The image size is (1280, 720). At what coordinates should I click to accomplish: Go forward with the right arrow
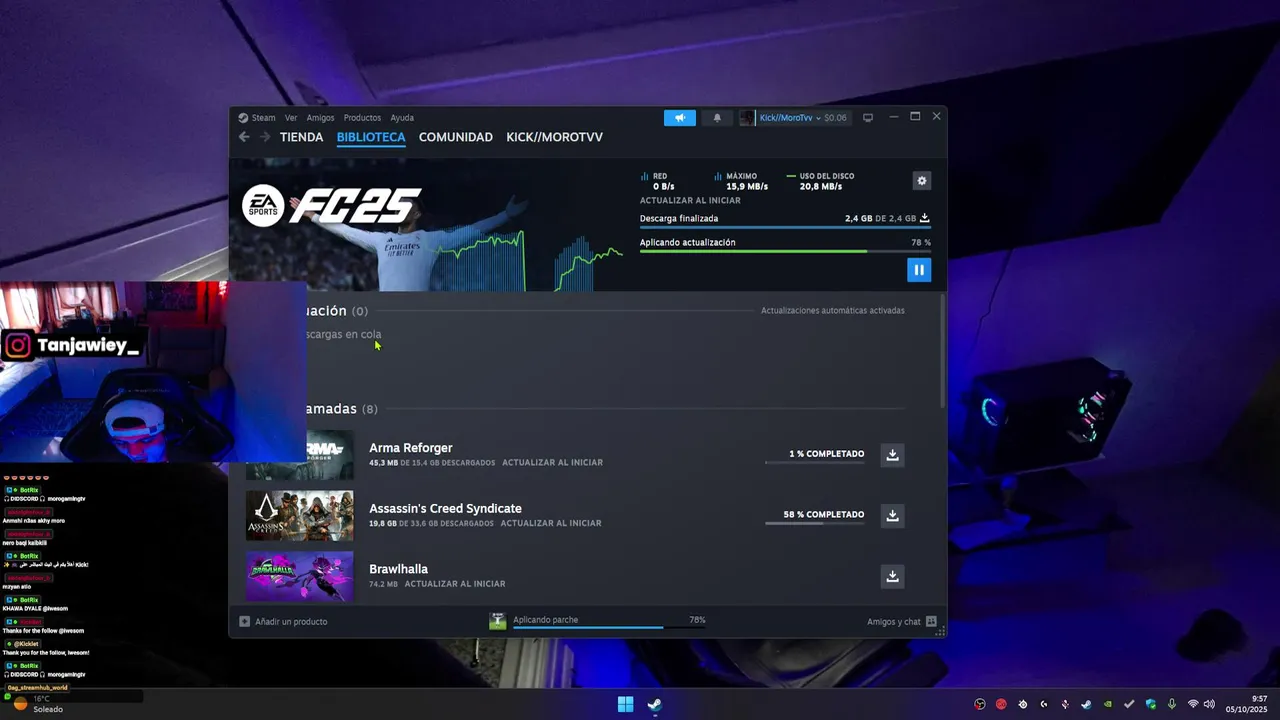(265, 137)
